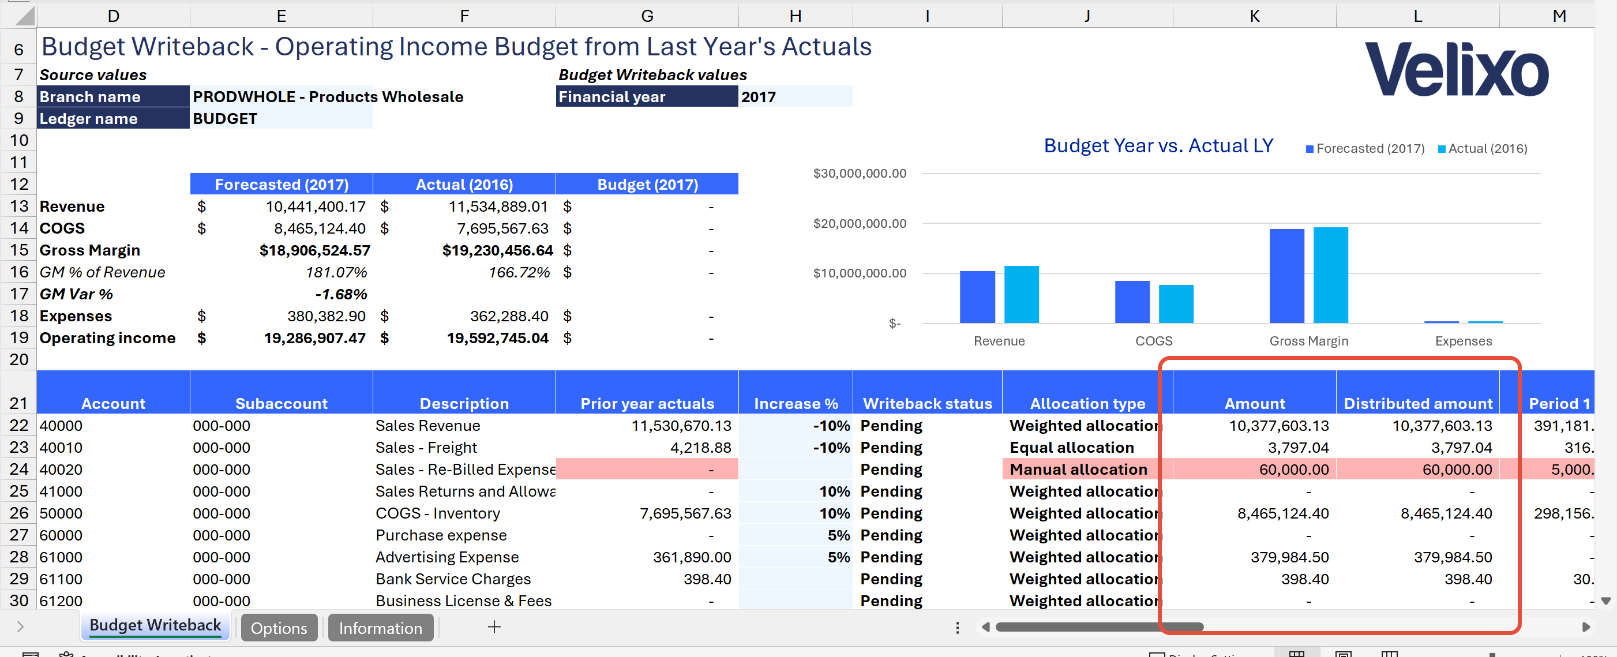Click the Forecasted (2017) legend swatch
The width and height of the screenshot is (1617, 657).
[x=1309, y=149]
